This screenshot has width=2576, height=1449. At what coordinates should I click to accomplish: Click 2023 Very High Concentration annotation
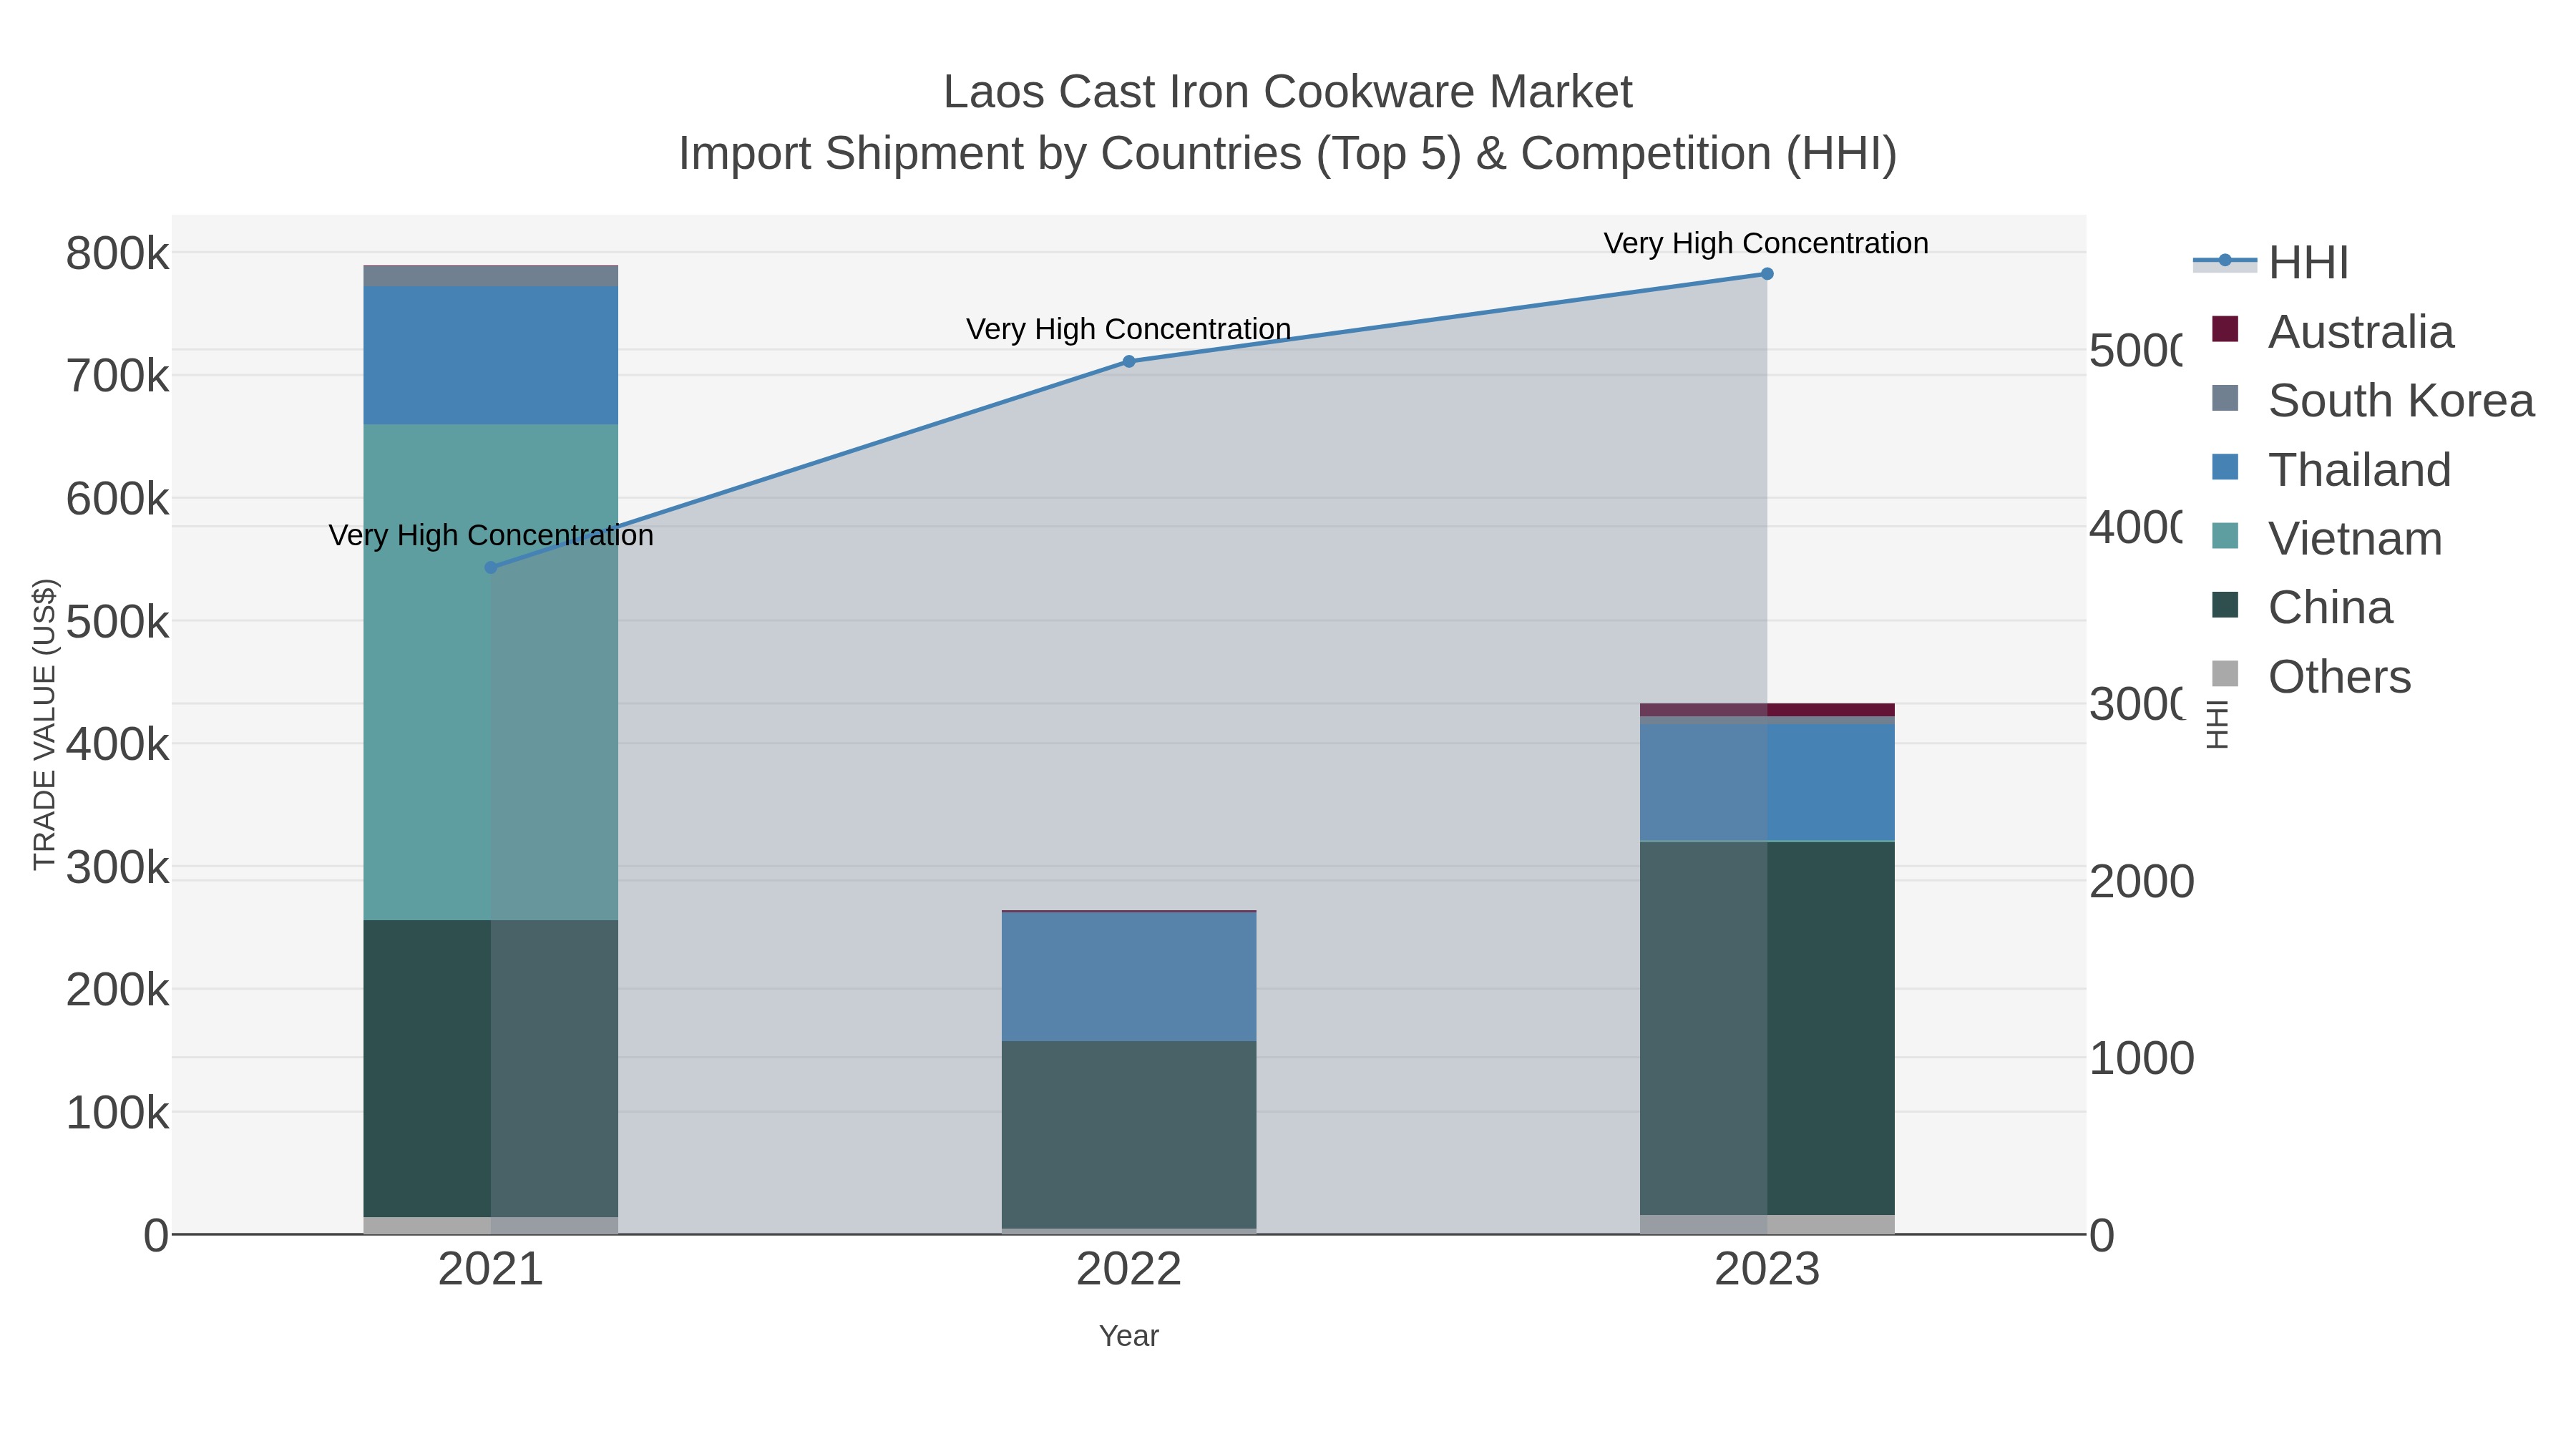point(1766,243)
